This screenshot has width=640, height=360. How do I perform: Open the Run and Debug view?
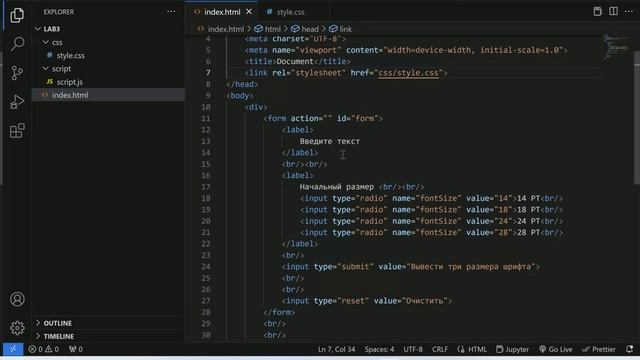pos(17,102)
